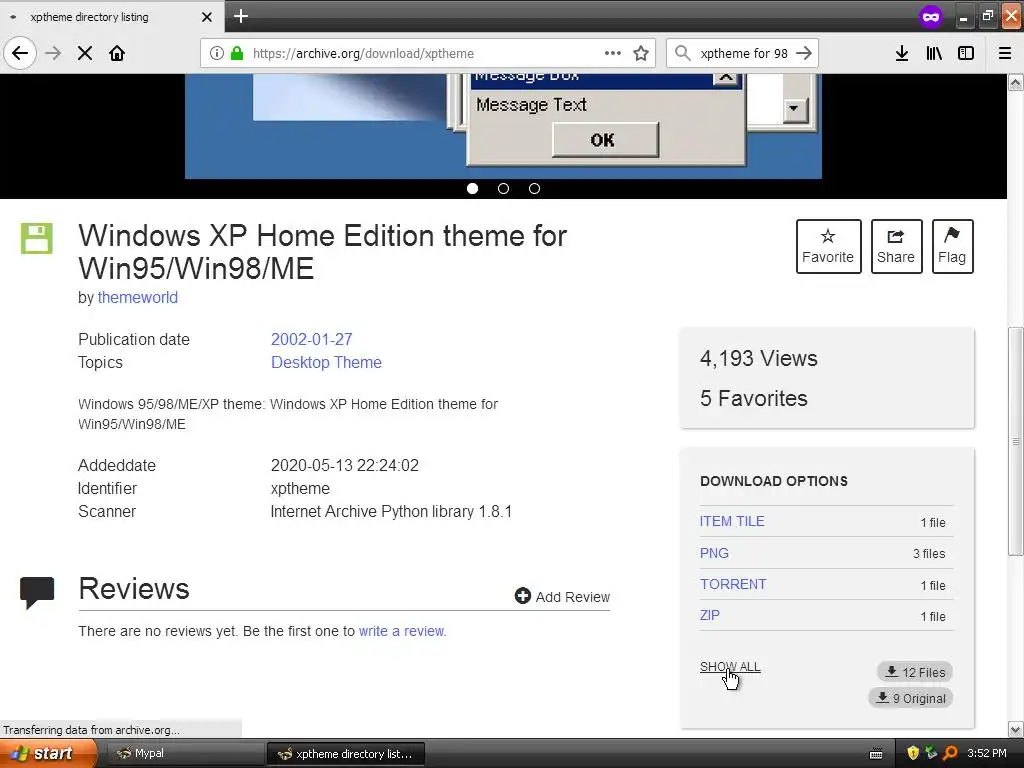The width and height of the screenshot is (1024, 768).
Task: Open the browser home page
Action: coord(117,53)
